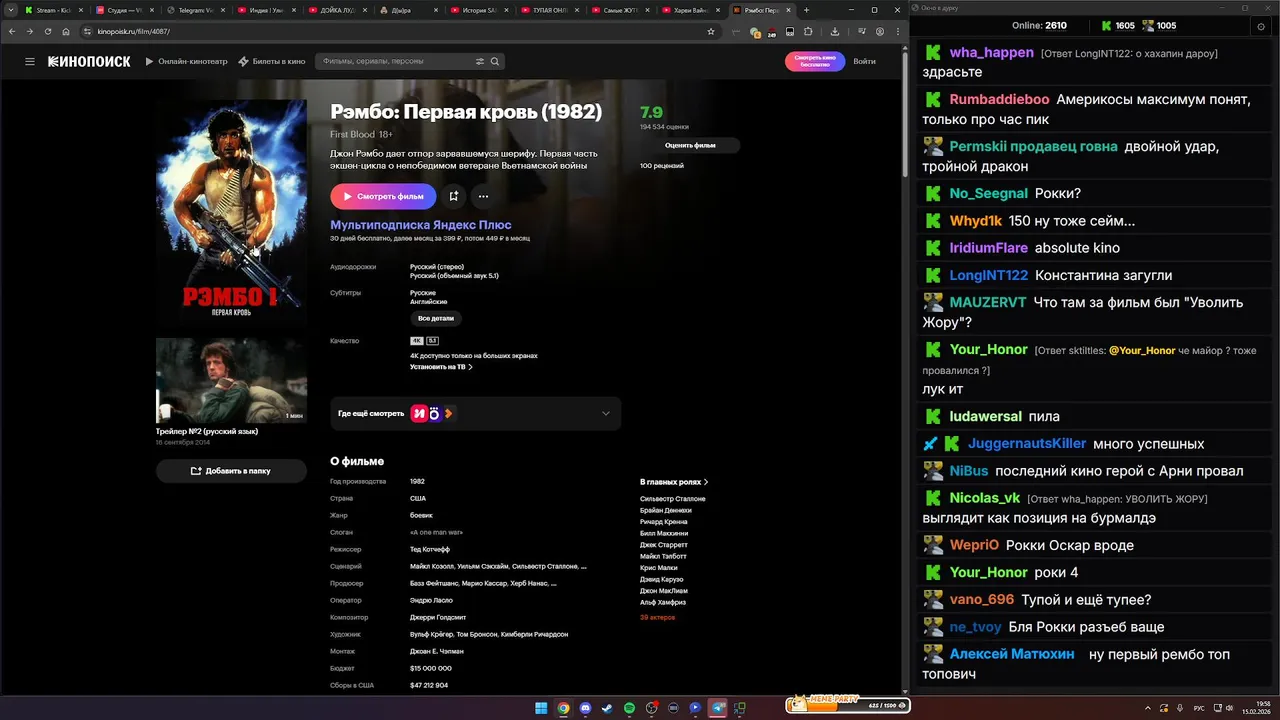
Task: Click Смотреть кино бесплатно button
Action: [x=815, y=61]
